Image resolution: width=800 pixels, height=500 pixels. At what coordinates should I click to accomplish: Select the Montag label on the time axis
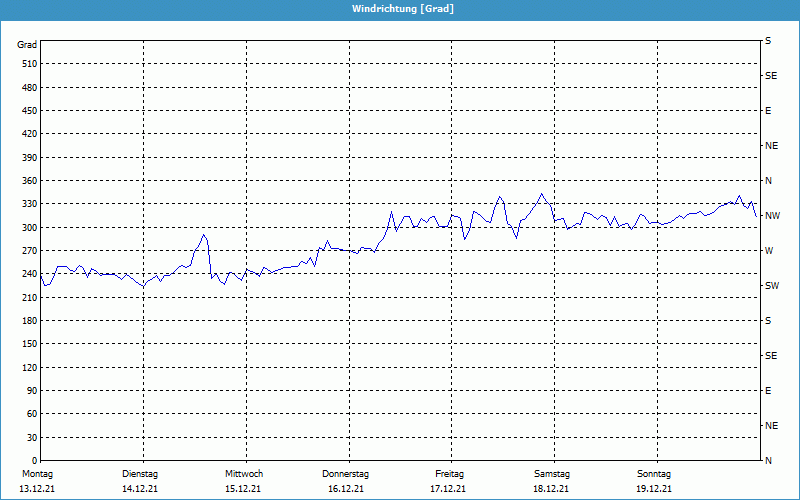[x=36, y=473]
